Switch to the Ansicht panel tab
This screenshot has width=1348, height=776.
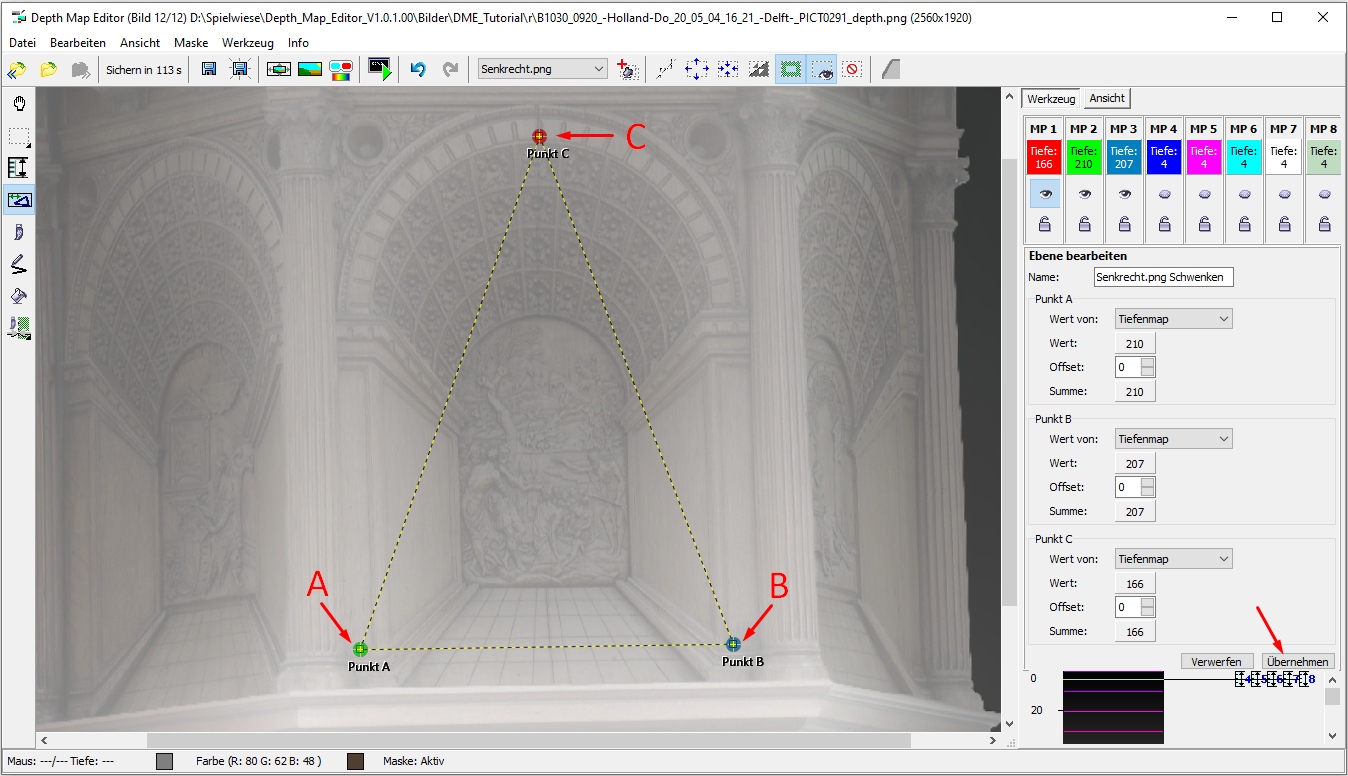point(1107,98)
